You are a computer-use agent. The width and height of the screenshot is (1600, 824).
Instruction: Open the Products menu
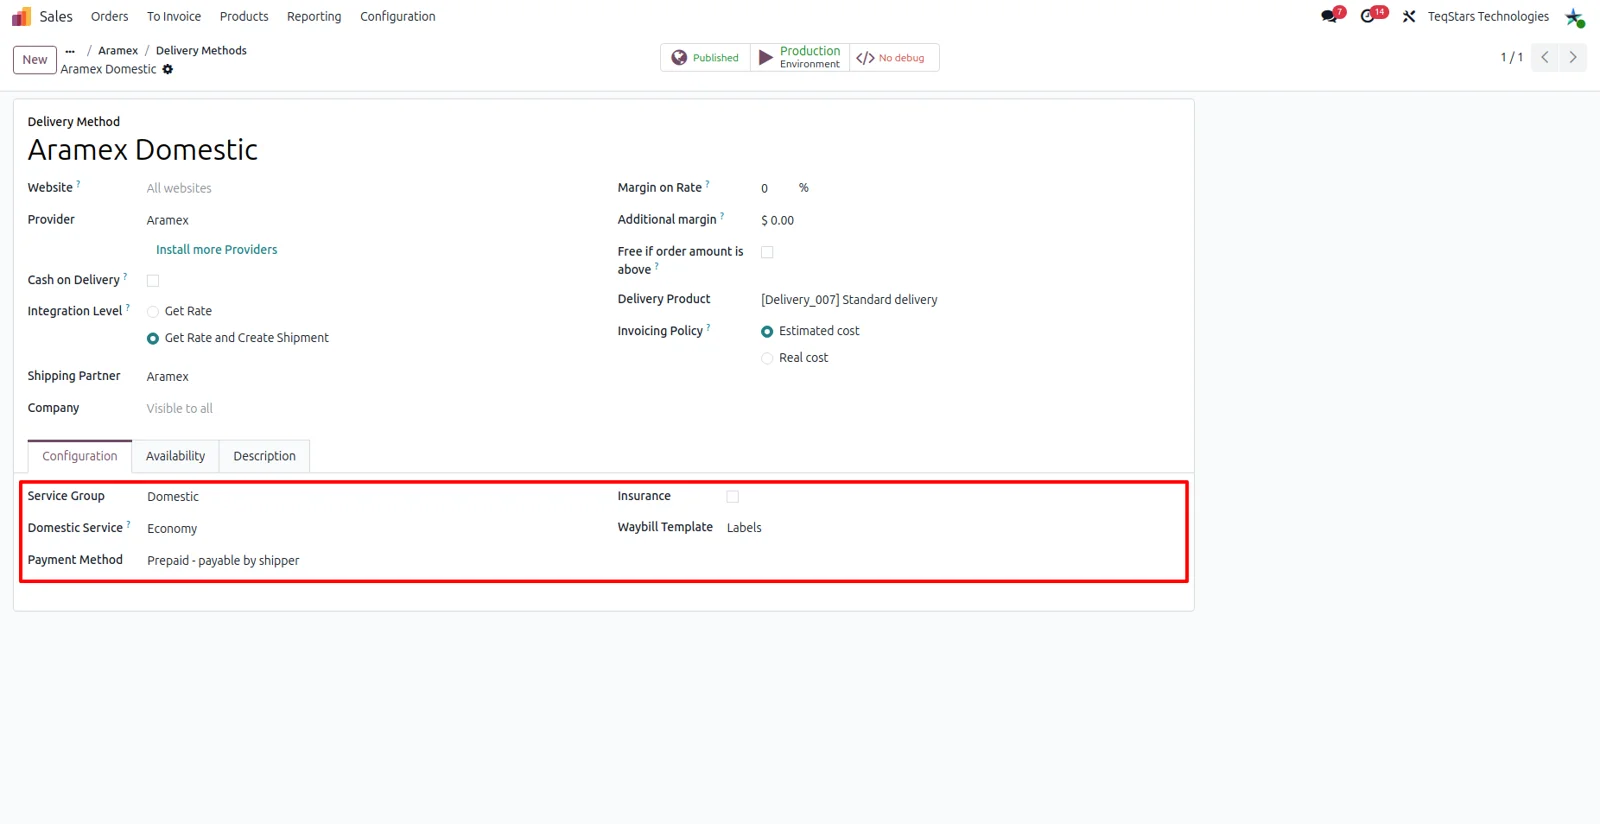coord(244,17)
